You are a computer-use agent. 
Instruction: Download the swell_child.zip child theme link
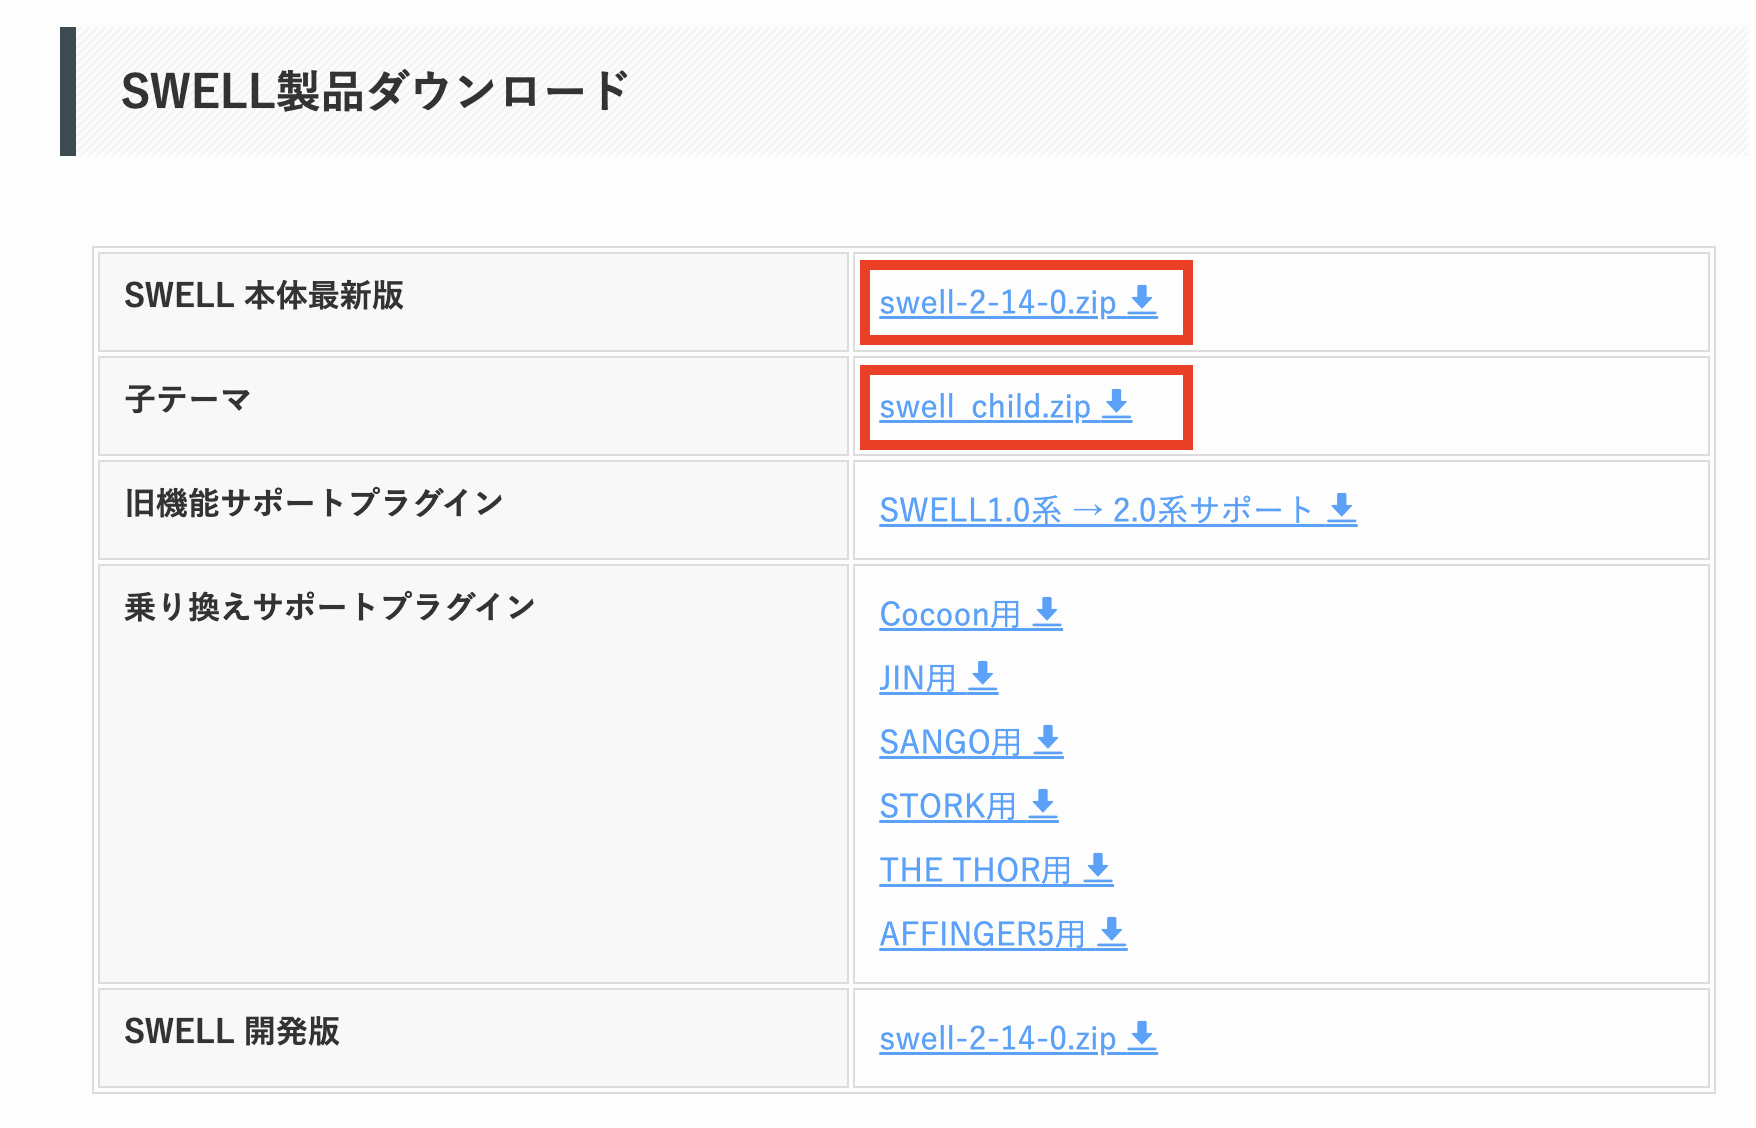point(985,406)
